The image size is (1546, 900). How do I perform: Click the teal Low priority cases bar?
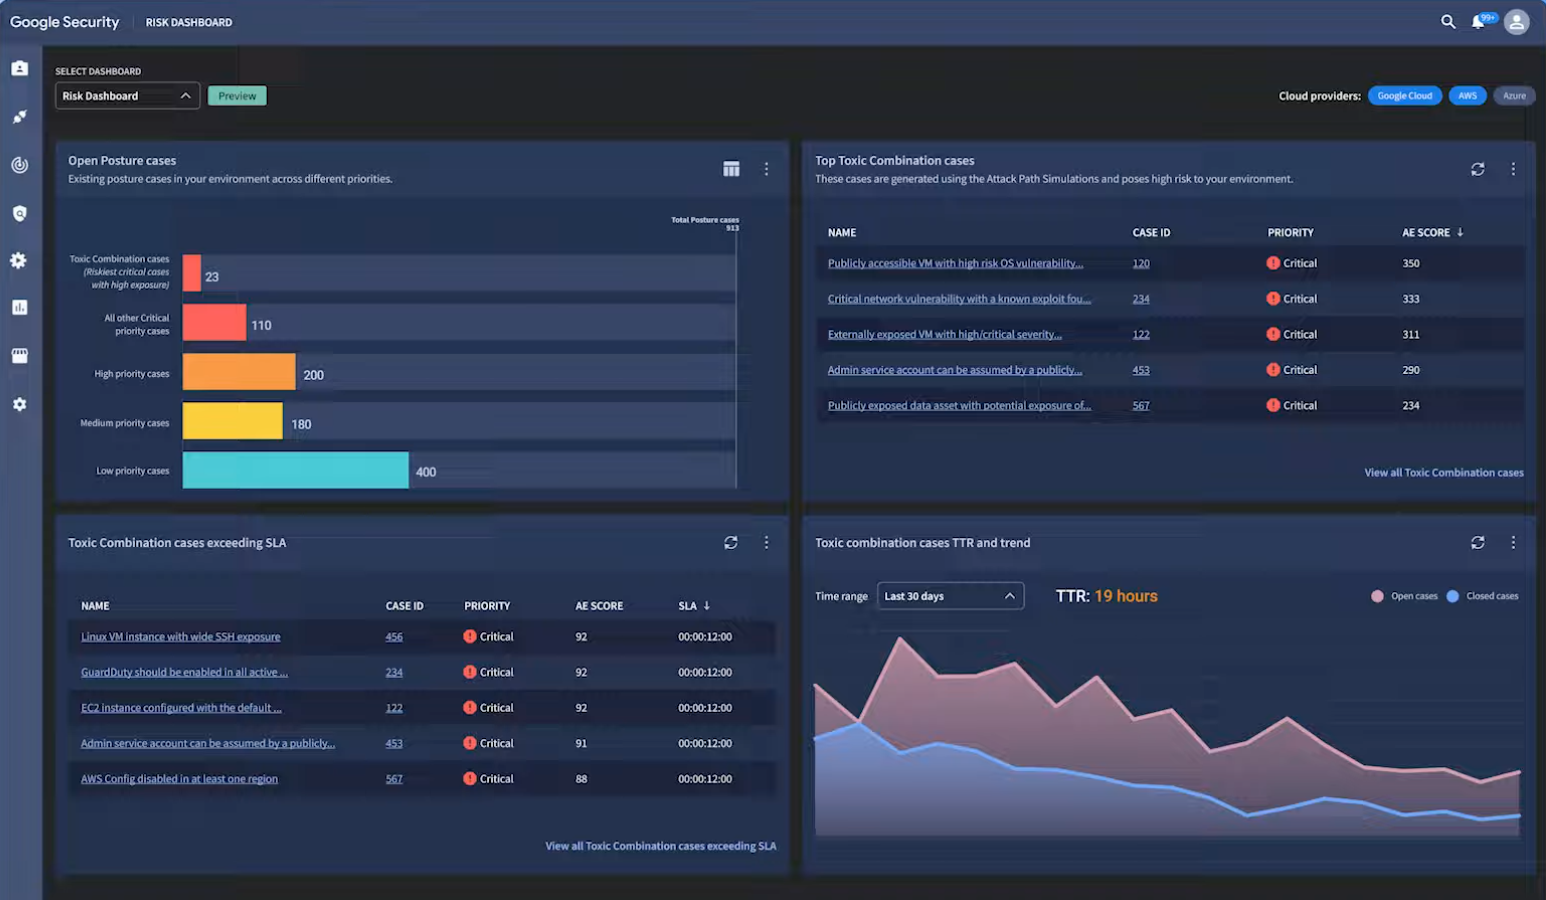point(295,470)
